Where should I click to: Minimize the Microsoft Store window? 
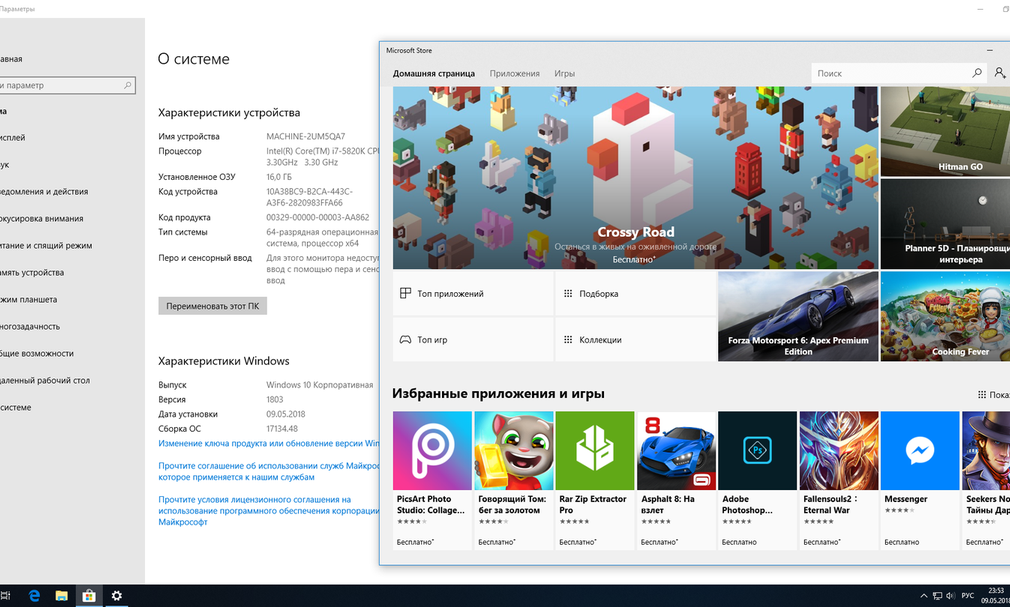tap(989, 50)
